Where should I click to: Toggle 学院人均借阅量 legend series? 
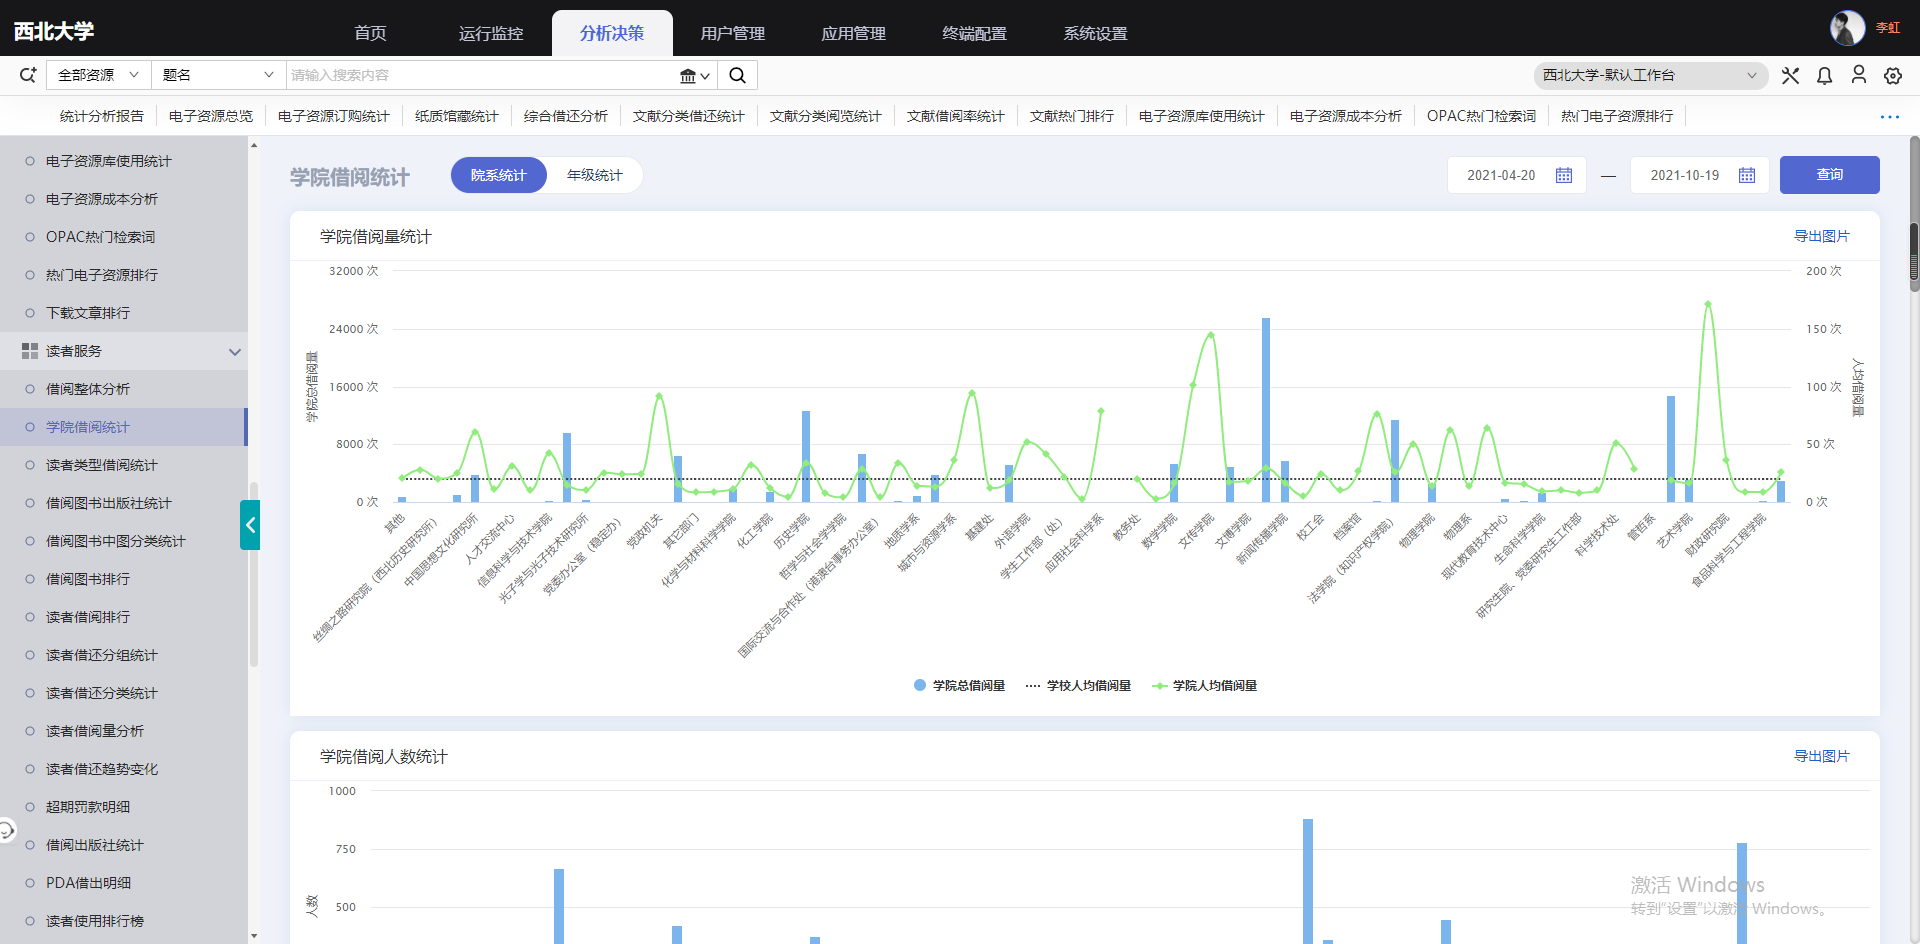point(1204,686)
